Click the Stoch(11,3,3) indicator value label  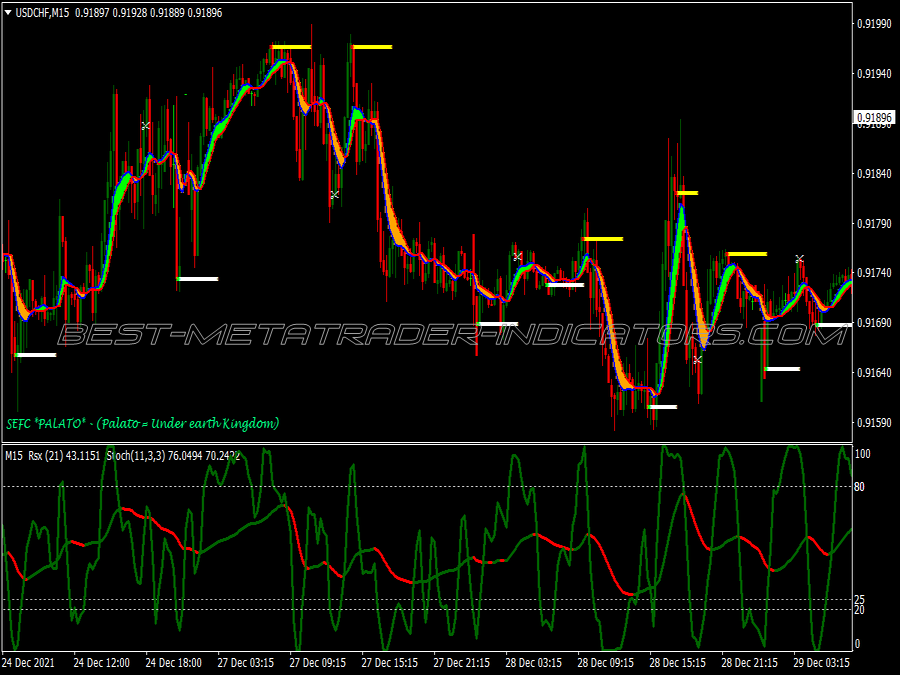point(173,456)
